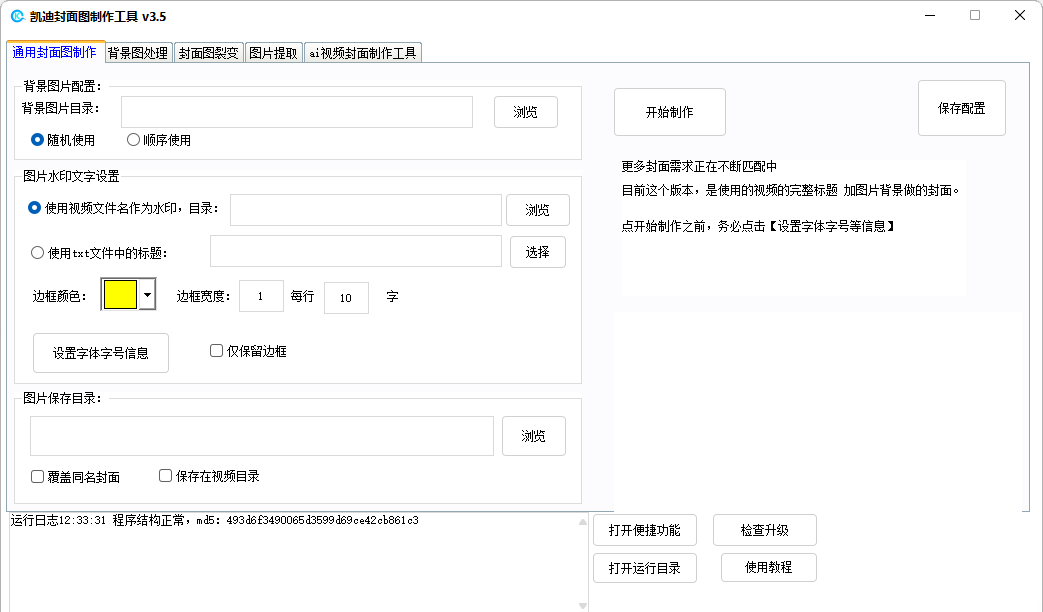Click the 运行日志 md5 log line
The height and width of the screenshot is (612, 1043).
coord(215,520)
